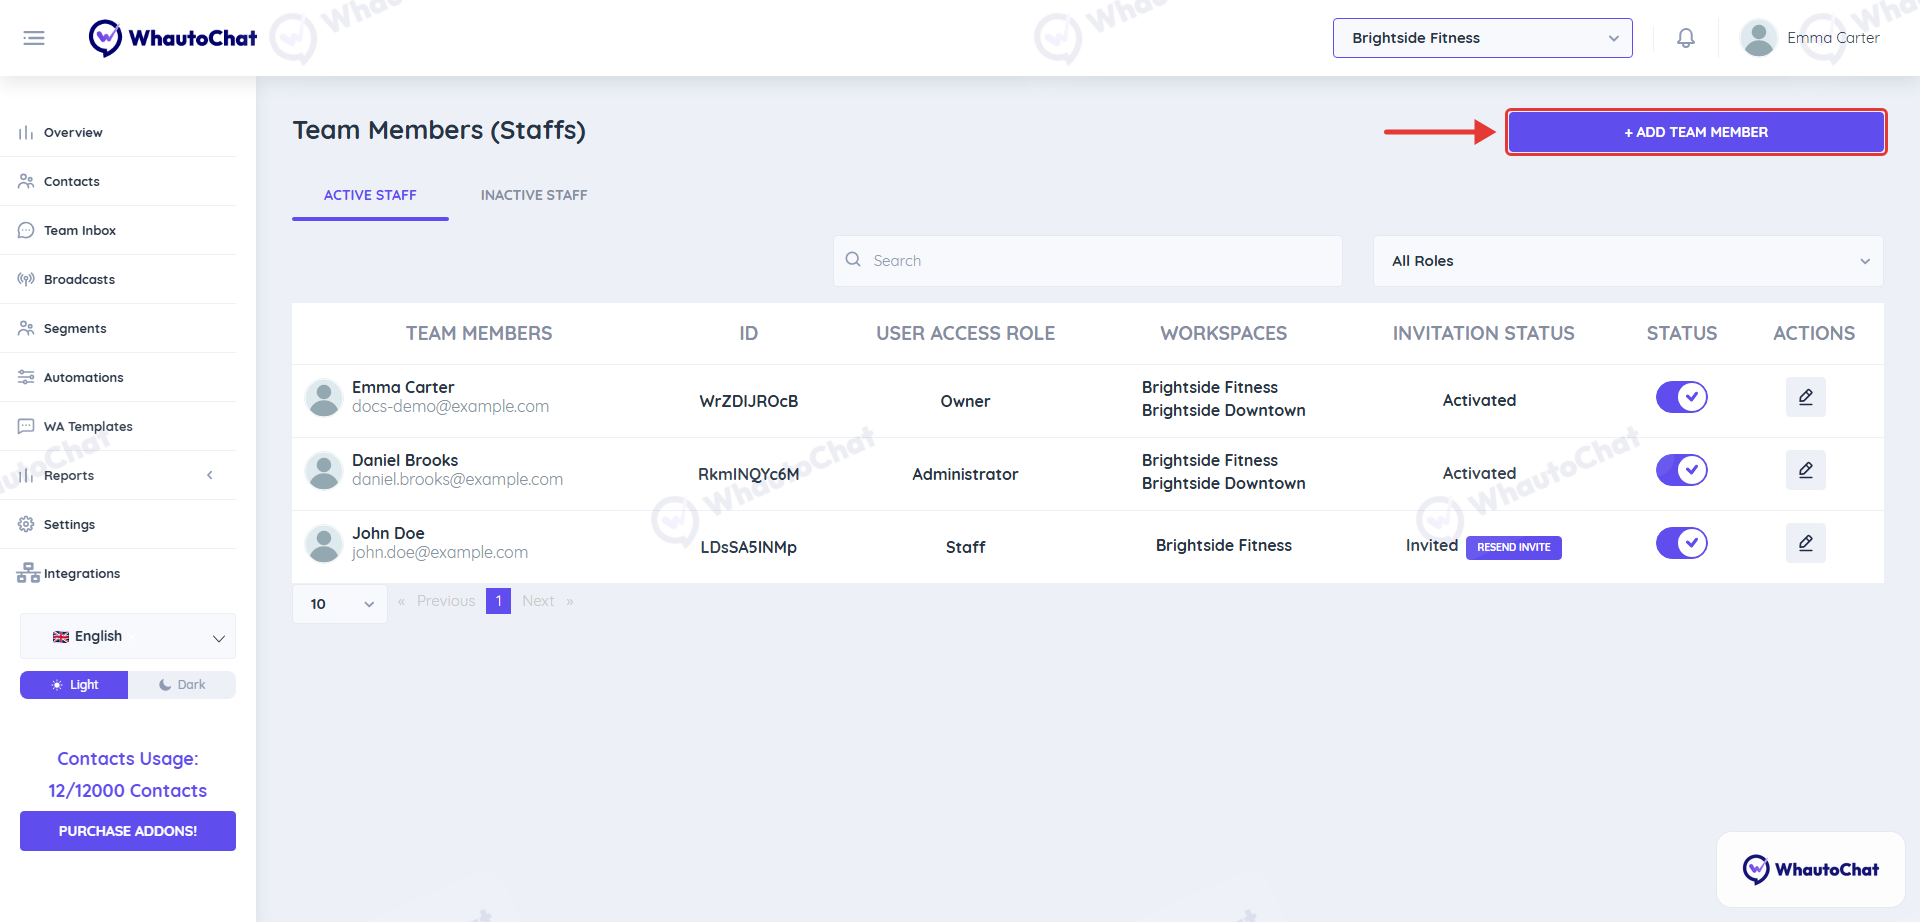Click the Team Inbox chat icon
1920x922 pixels.
[x=26, y=230]
